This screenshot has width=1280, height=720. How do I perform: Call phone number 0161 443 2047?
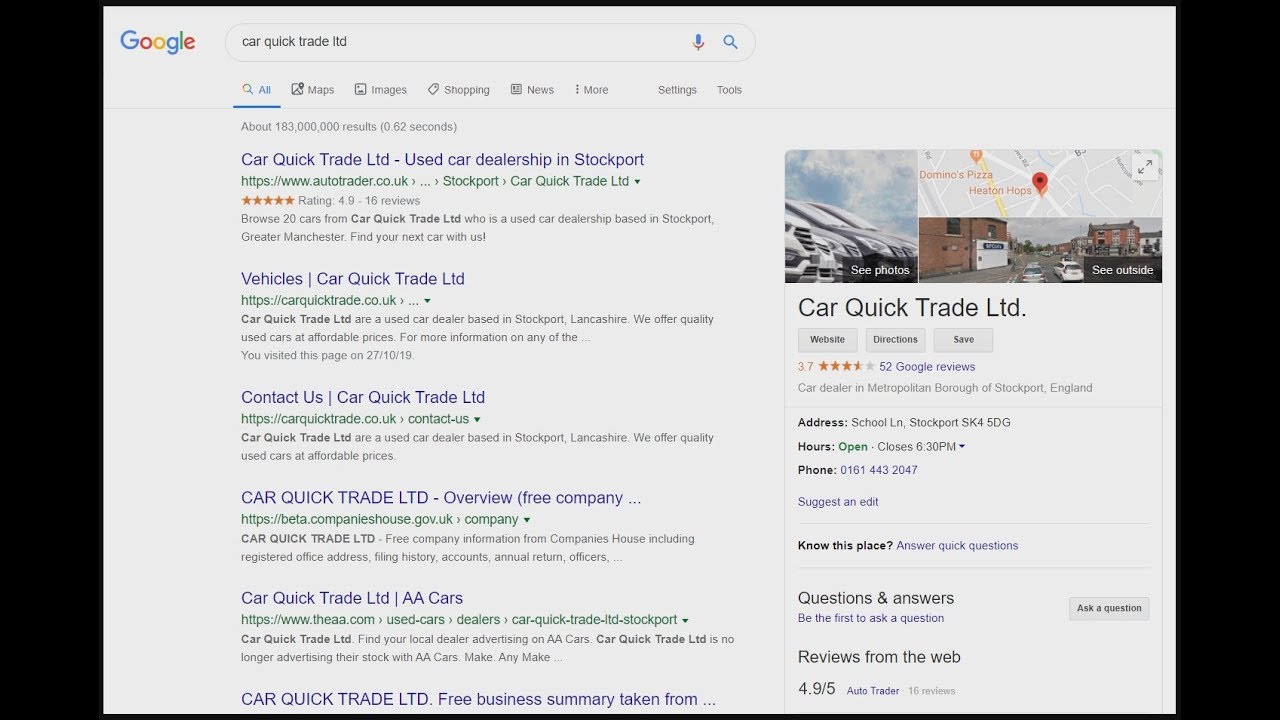879,470
